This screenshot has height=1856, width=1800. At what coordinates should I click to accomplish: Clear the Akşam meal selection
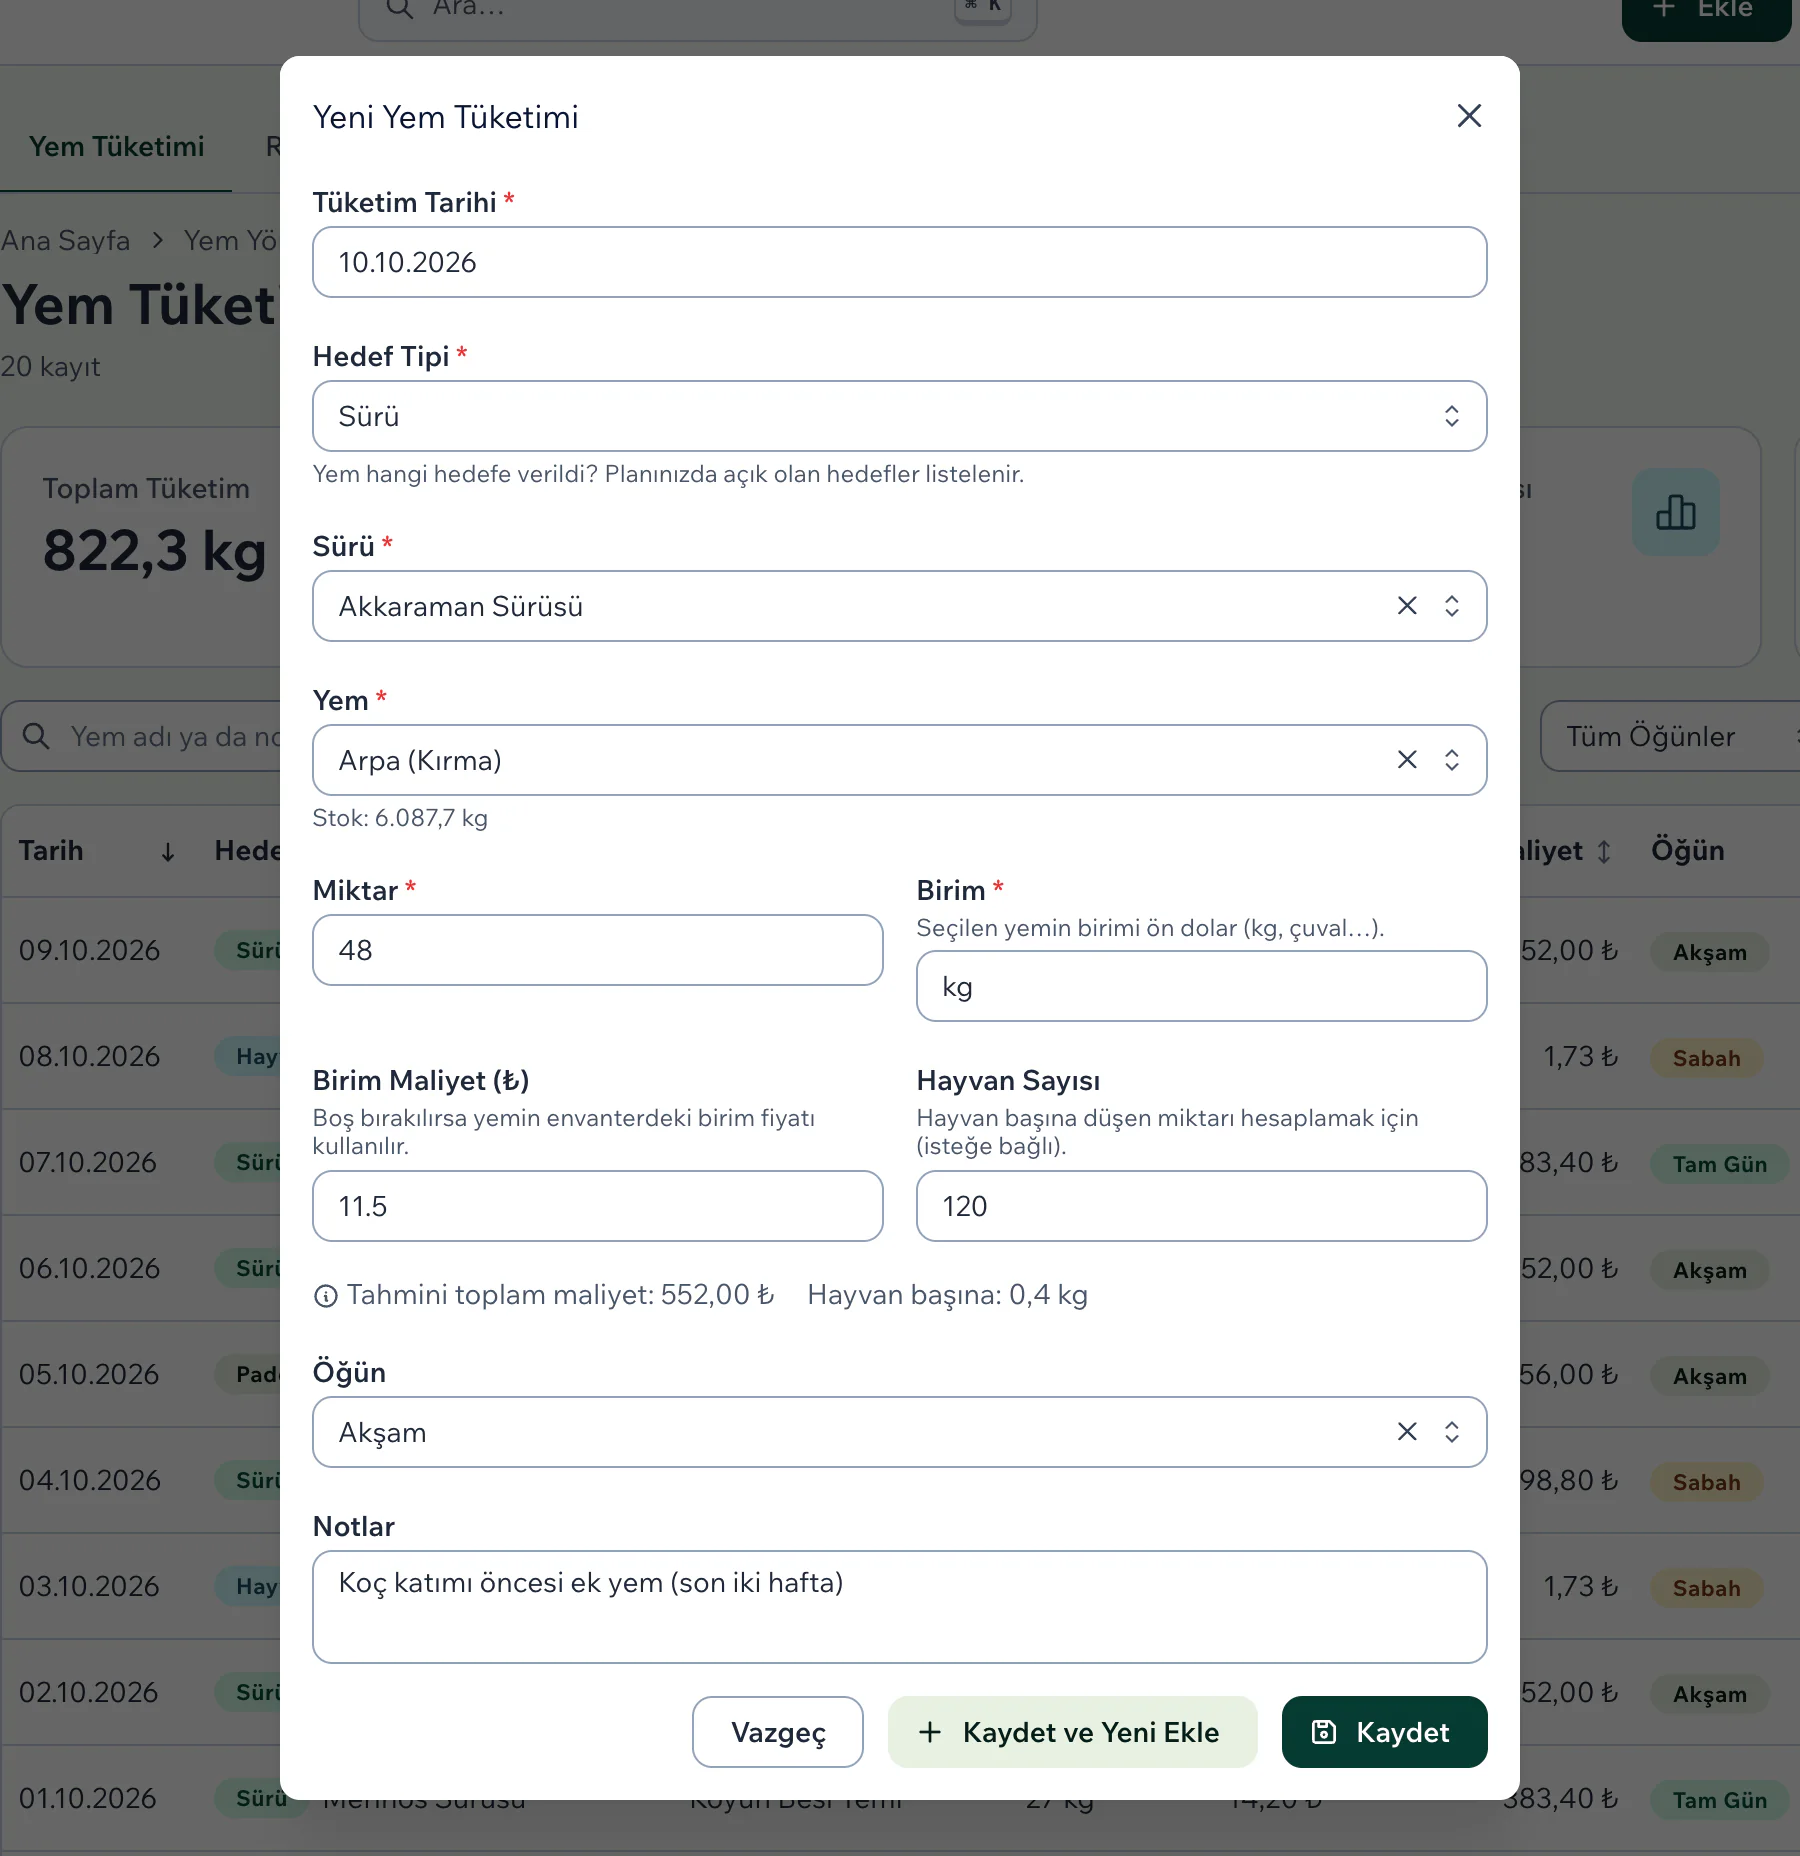pos(1407,1432)
